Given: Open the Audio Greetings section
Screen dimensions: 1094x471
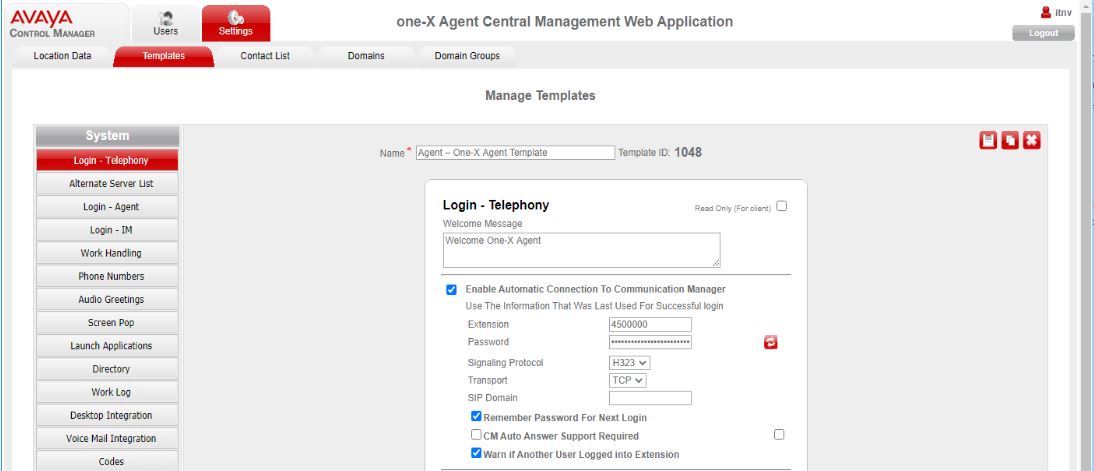Looking at the screenshot, I should coord(107,299).
